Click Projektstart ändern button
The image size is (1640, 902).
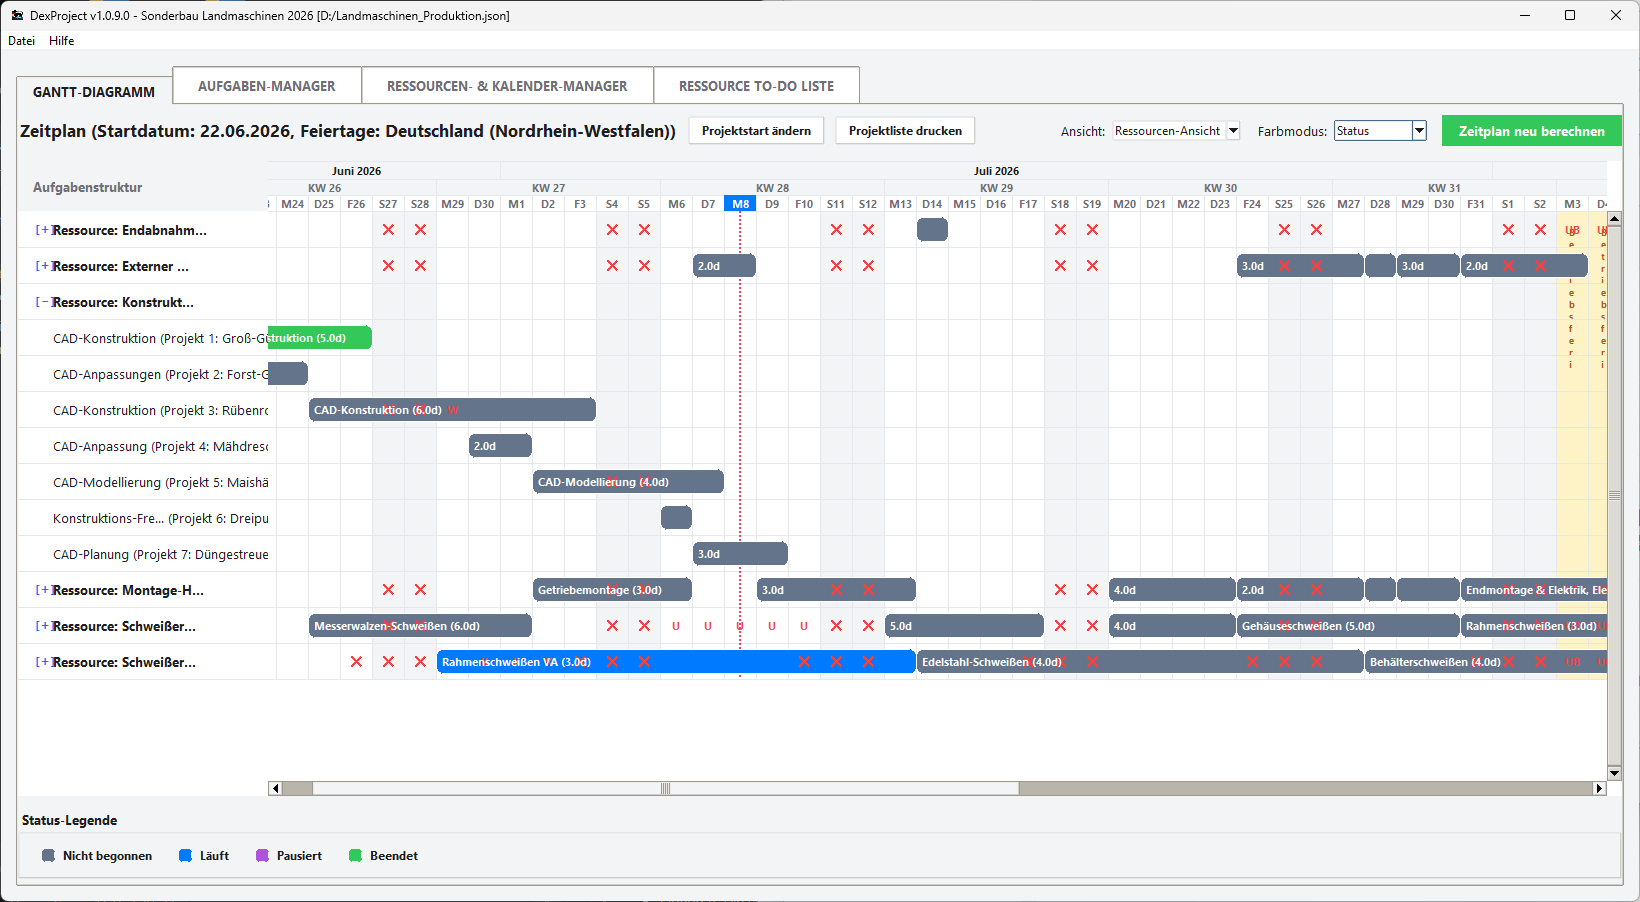756,131
